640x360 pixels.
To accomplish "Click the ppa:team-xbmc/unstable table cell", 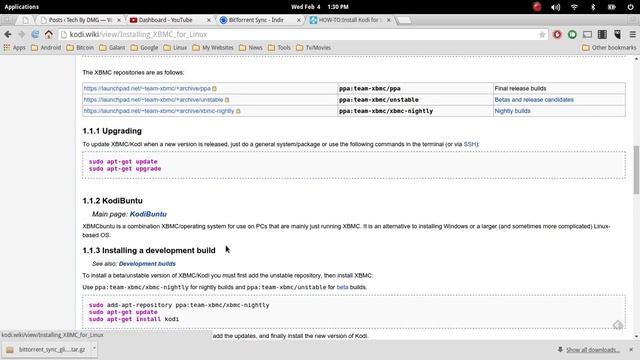I will (x=415, y=100).
